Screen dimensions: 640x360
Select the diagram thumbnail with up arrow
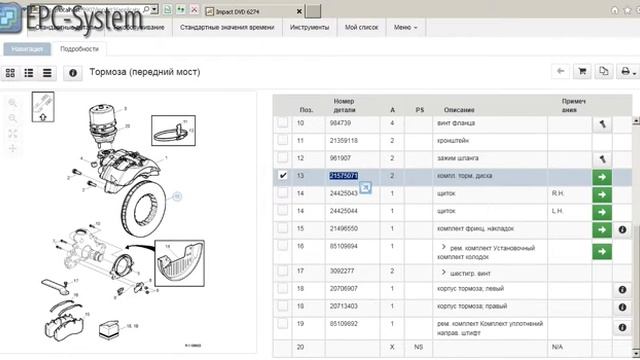(43, 107)
